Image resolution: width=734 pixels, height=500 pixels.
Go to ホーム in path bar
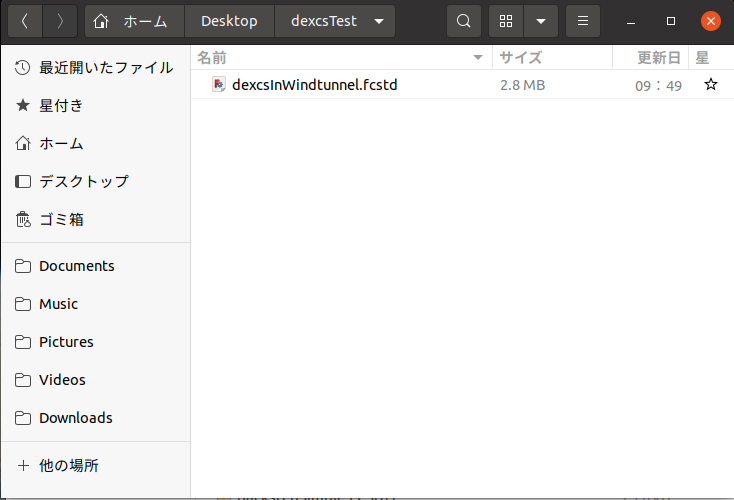click(135, 21)
